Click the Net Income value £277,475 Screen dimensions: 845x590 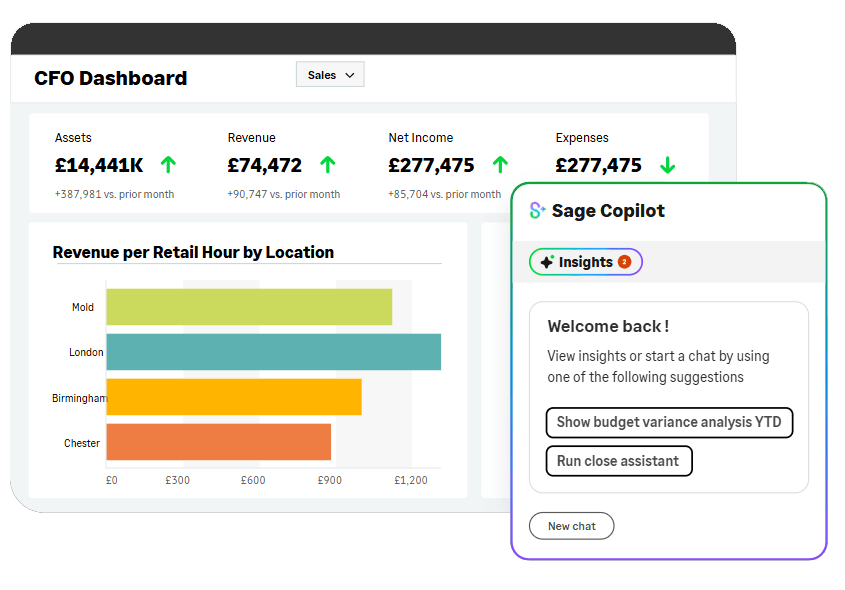(431, 165)
